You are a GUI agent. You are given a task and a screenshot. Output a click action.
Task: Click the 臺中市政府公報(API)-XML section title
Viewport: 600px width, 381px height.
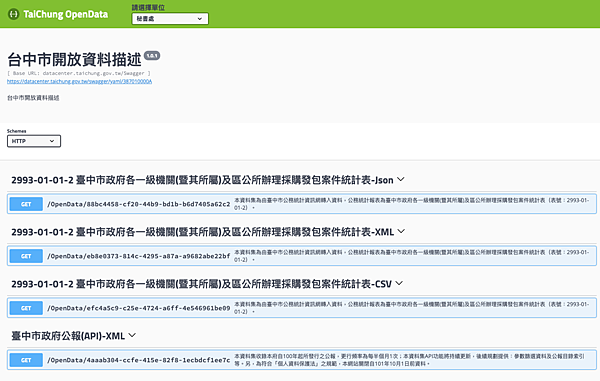pyautogui.click(x=68, y=336)
